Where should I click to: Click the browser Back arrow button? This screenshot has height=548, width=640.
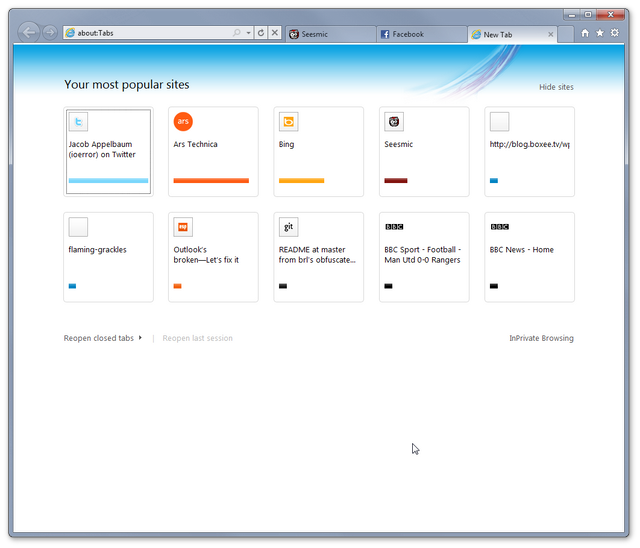pos(29,32)
